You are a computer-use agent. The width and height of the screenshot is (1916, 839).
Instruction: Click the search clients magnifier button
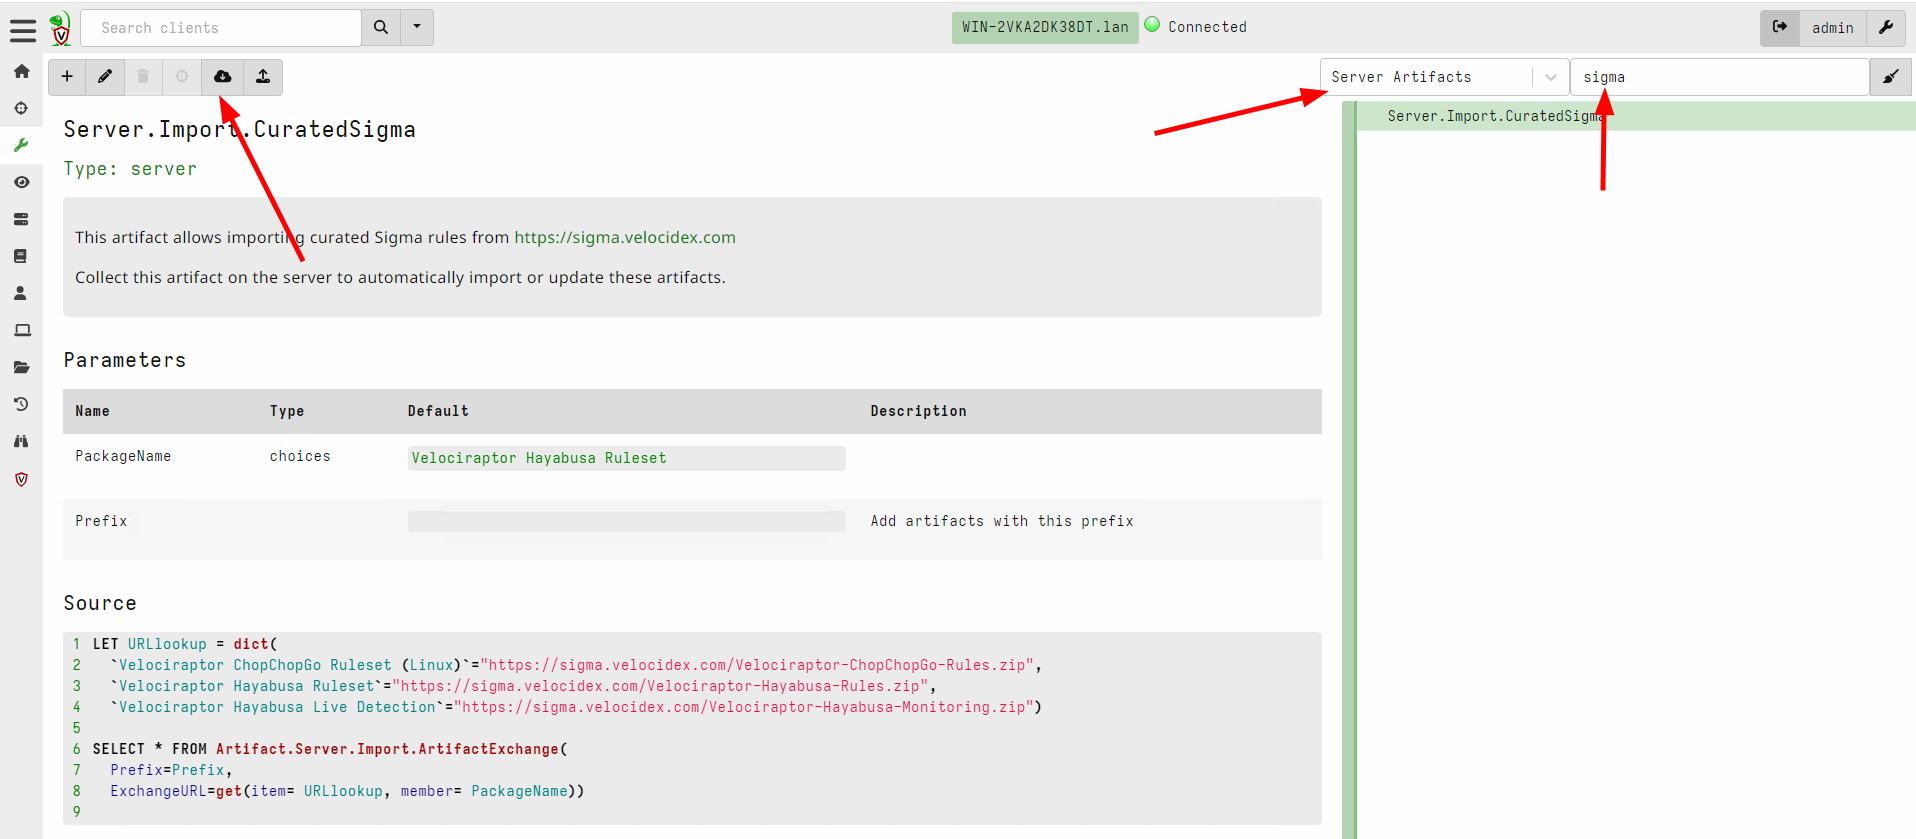pos(381,28)
